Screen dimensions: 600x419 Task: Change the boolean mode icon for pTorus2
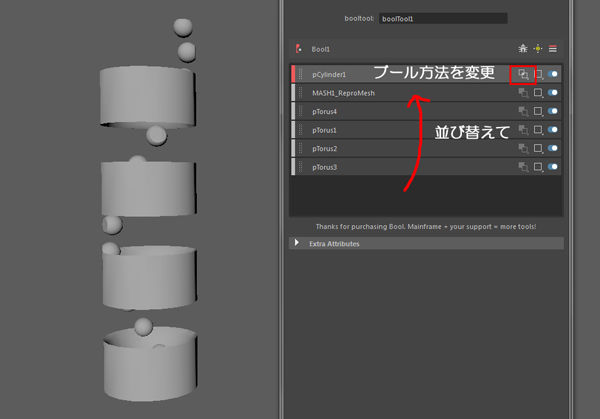(x=523, y=148)
